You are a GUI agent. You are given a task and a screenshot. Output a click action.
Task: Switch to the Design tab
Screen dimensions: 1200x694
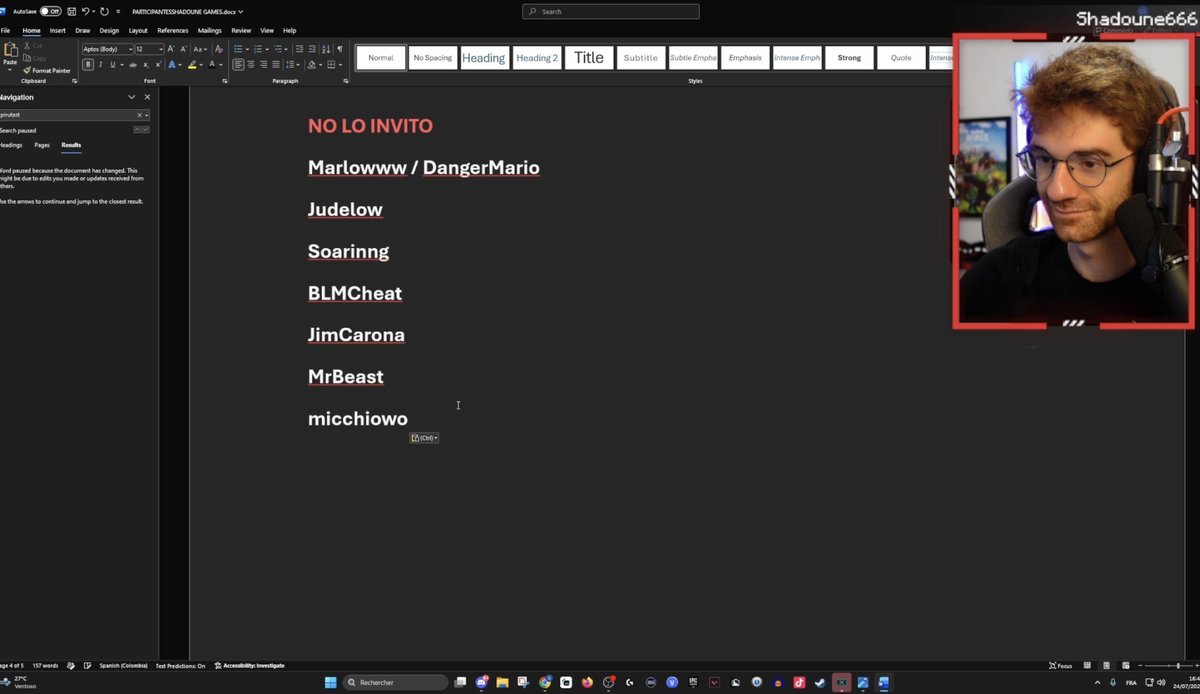pyautogui.click(x=109, y=30)
